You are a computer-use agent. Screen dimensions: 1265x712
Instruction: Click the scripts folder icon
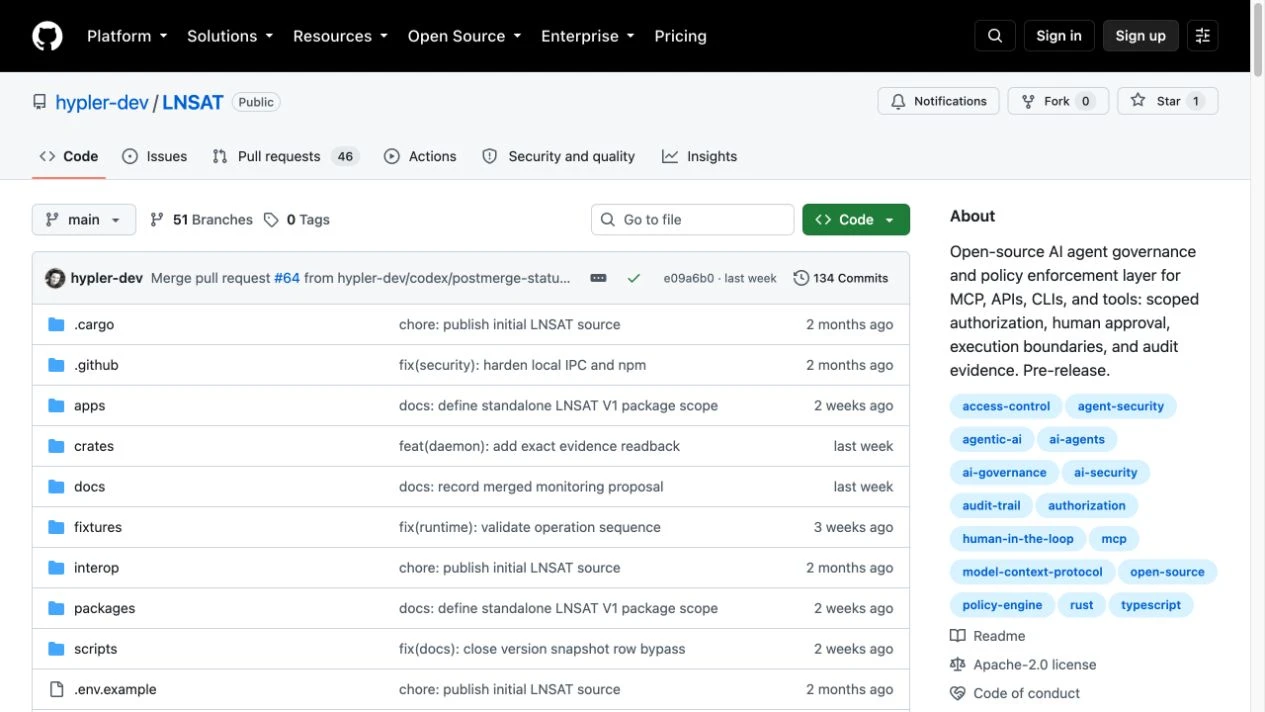[56, 649]
